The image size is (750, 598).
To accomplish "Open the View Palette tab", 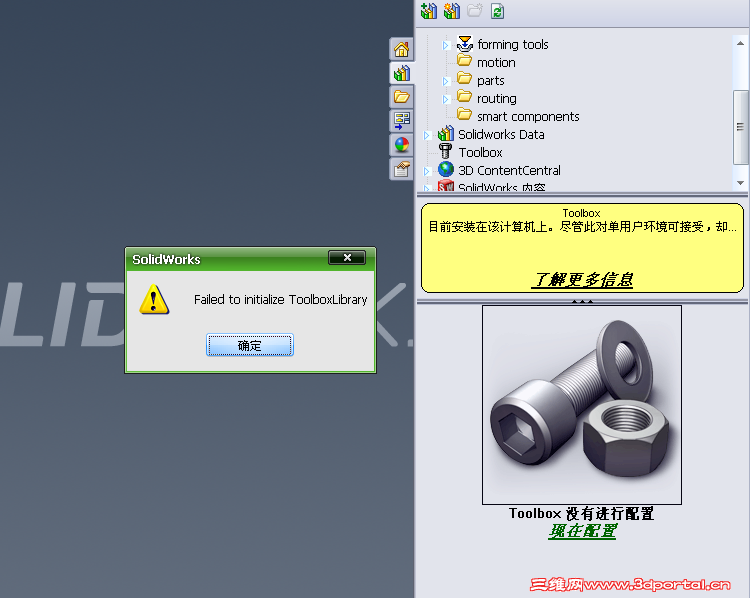I will [x=401, y=121].
